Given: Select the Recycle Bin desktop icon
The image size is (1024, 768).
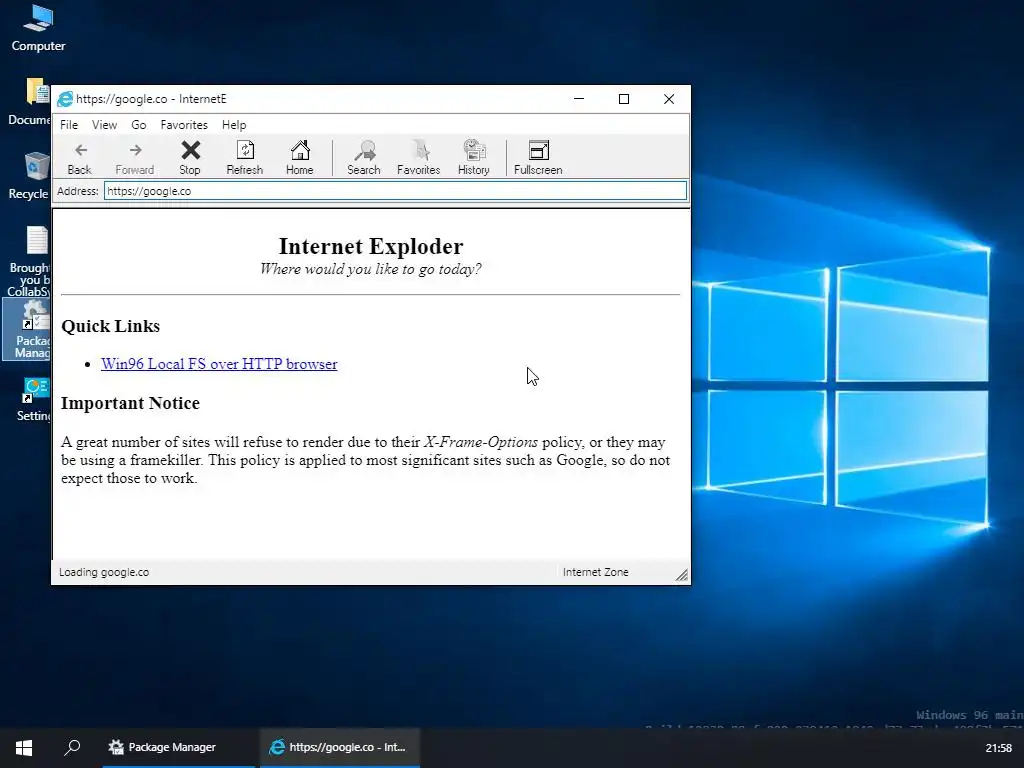Looking at the screenshot, I should click(29, 175).
